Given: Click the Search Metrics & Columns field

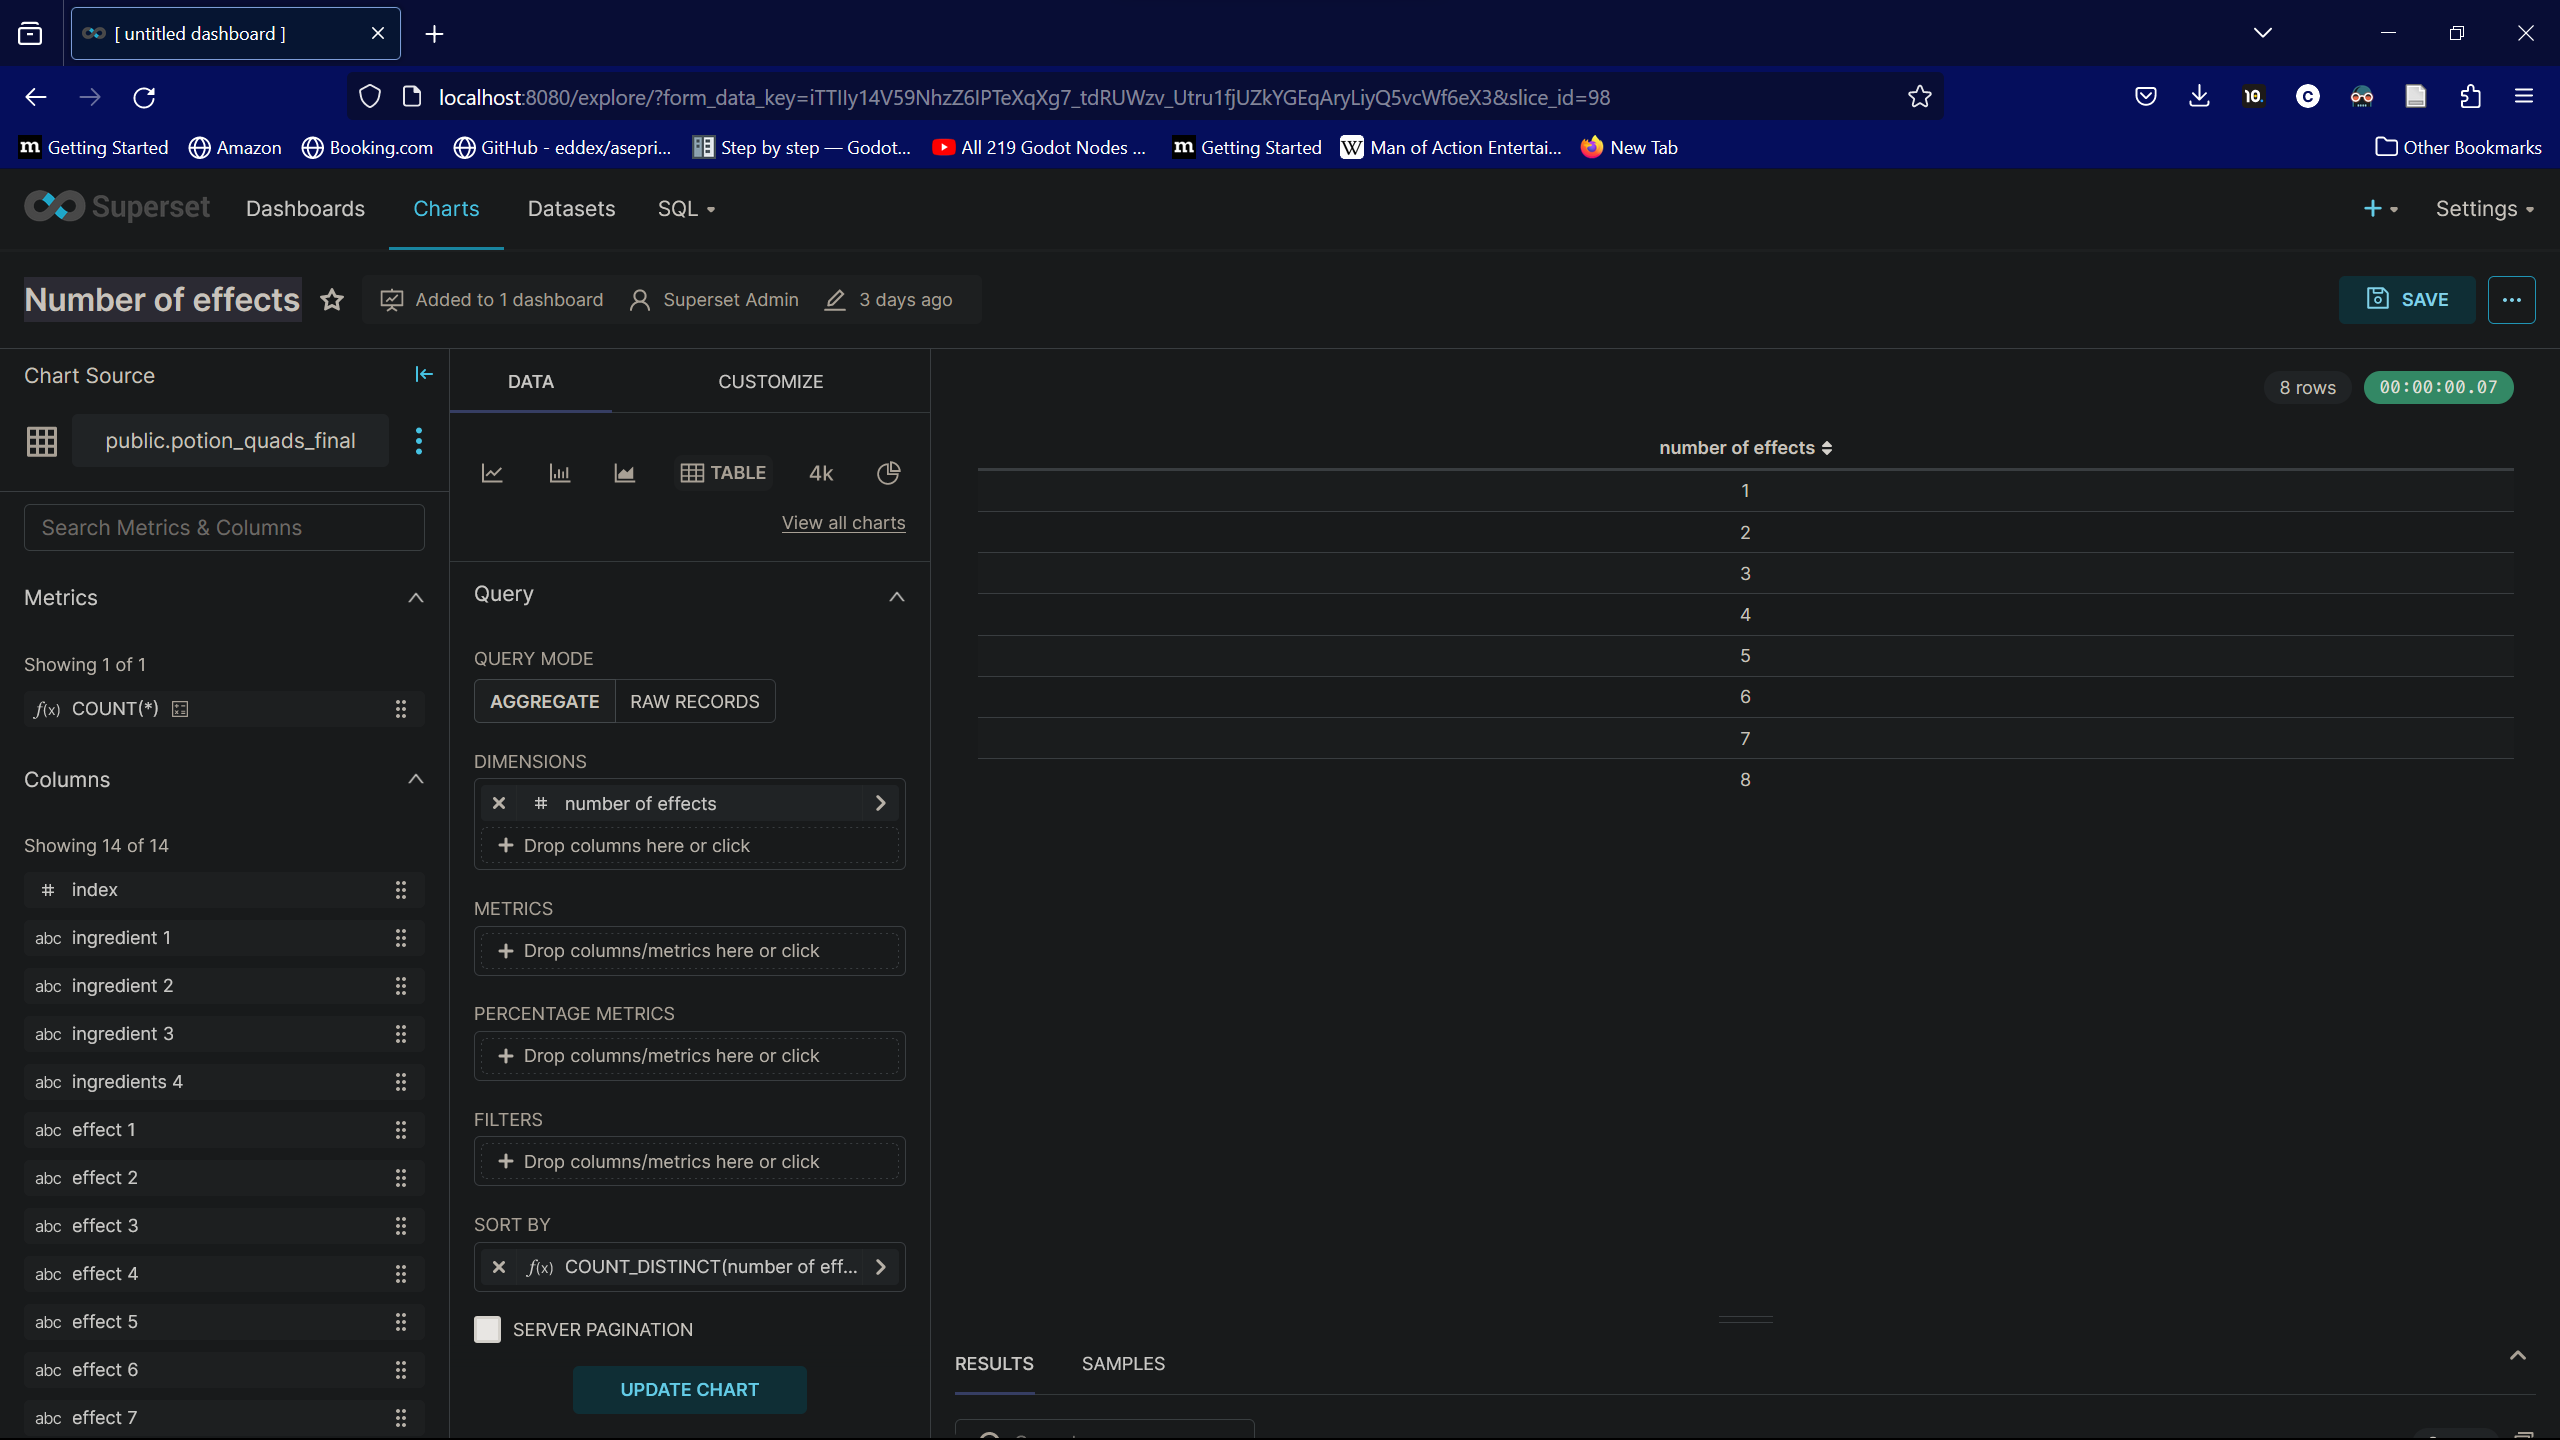Looking at the screenshot, I should point(224,528).
